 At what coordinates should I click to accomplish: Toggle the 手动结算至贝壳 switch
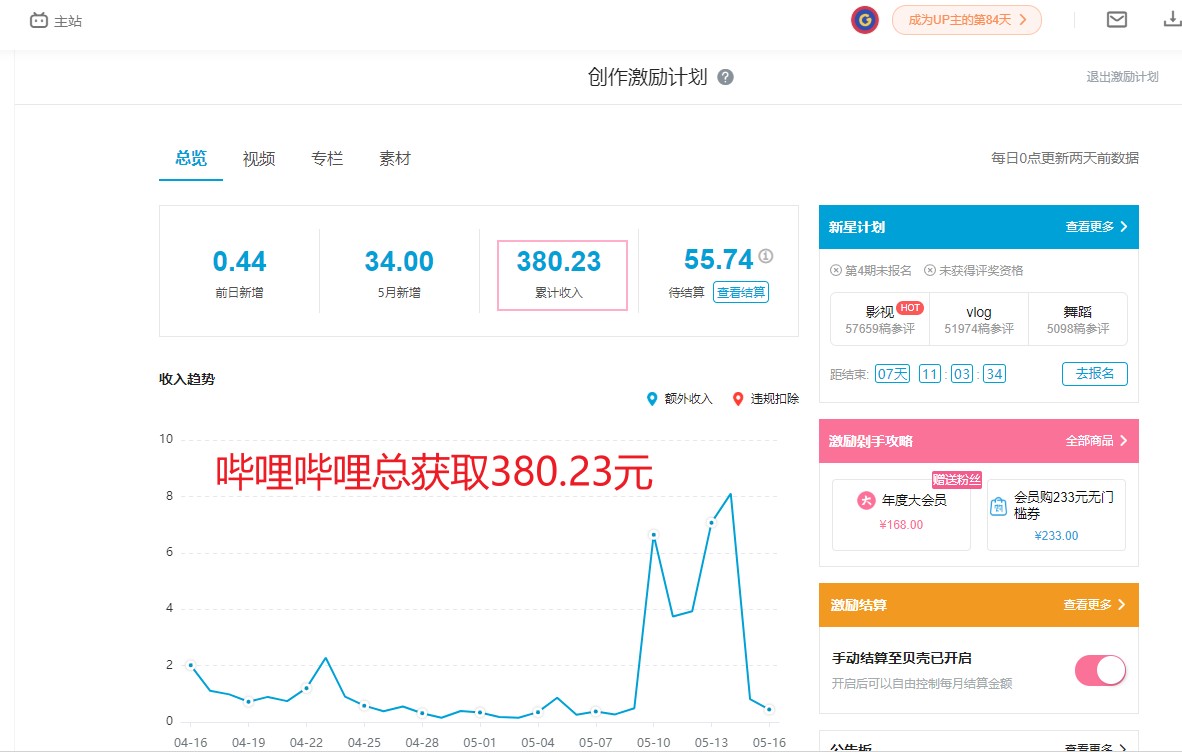(1101, 670)
